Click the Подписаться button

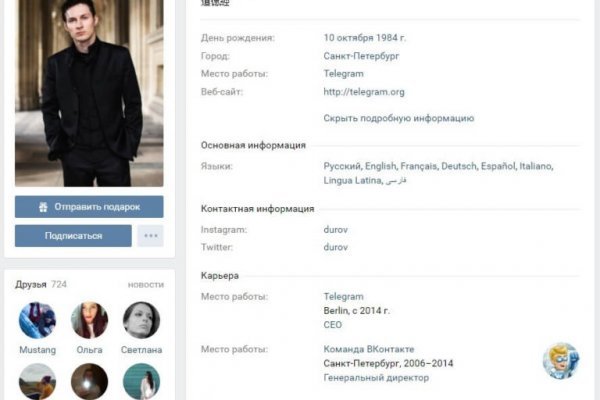point(73,236)
